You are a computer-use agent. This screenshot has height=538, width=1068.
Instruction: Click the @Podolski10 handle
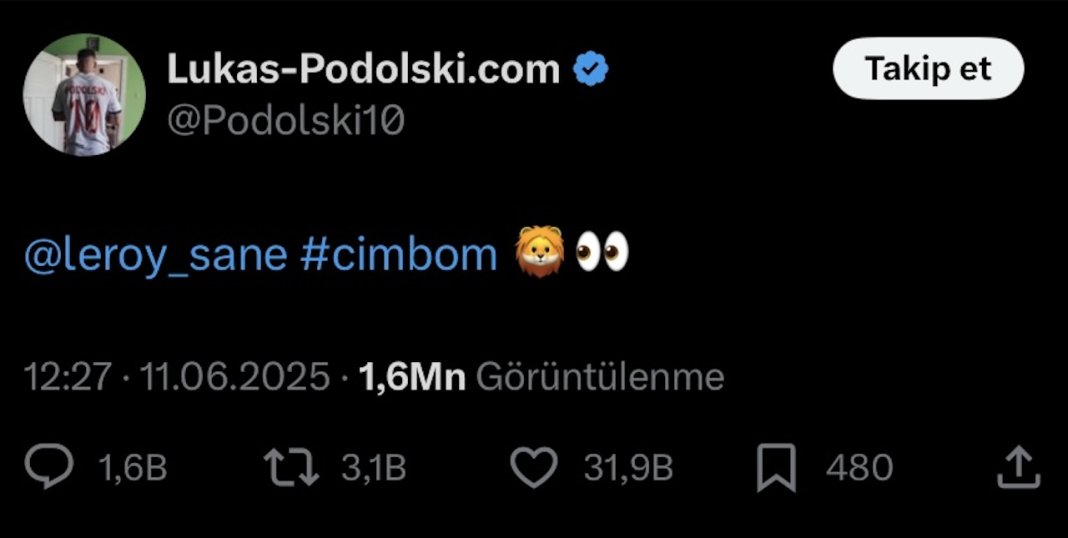click(x=285, y=120)
